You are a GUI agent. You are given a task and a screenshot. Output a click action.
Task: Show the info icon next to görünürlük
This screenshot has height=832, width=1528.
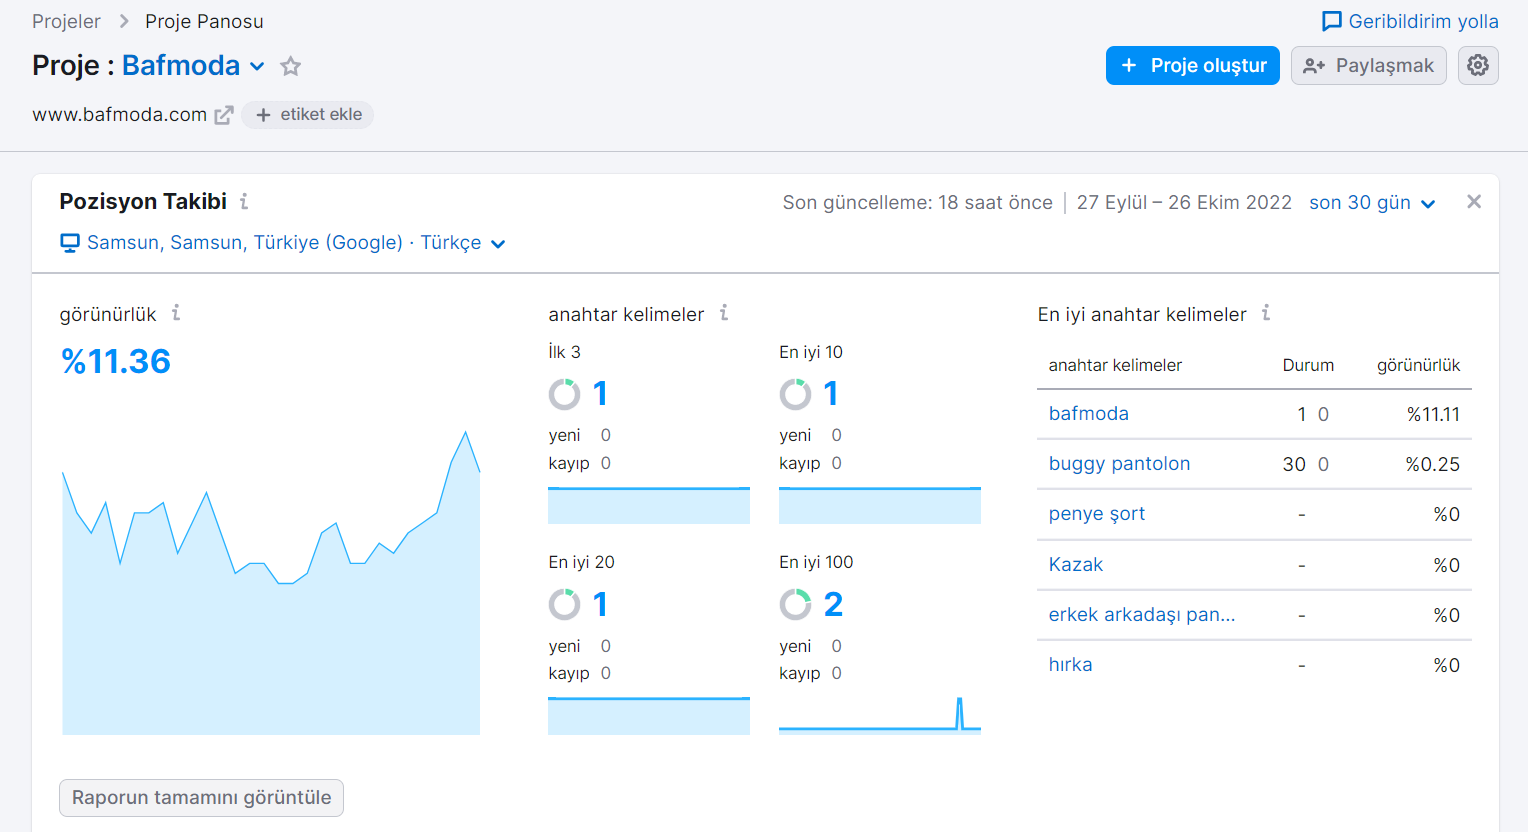(175, 313)
